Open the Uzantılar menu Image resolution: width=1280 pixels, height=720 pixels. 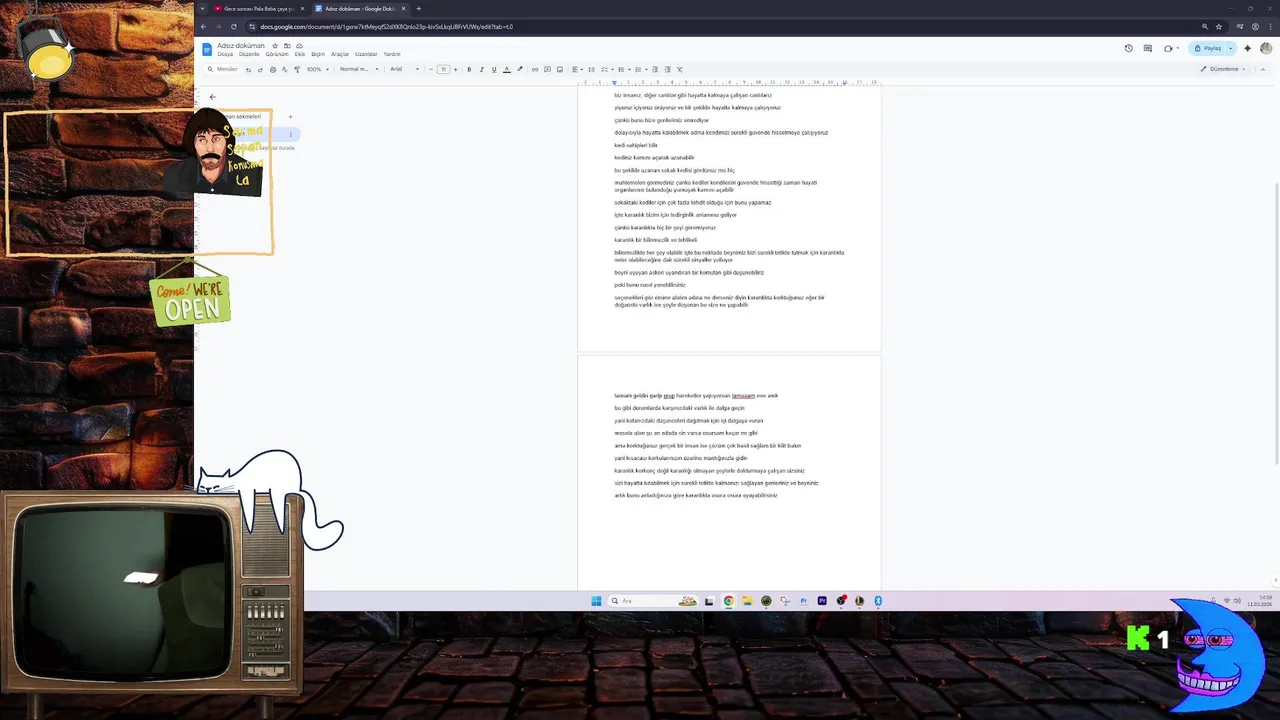click(x=366, y=54)
